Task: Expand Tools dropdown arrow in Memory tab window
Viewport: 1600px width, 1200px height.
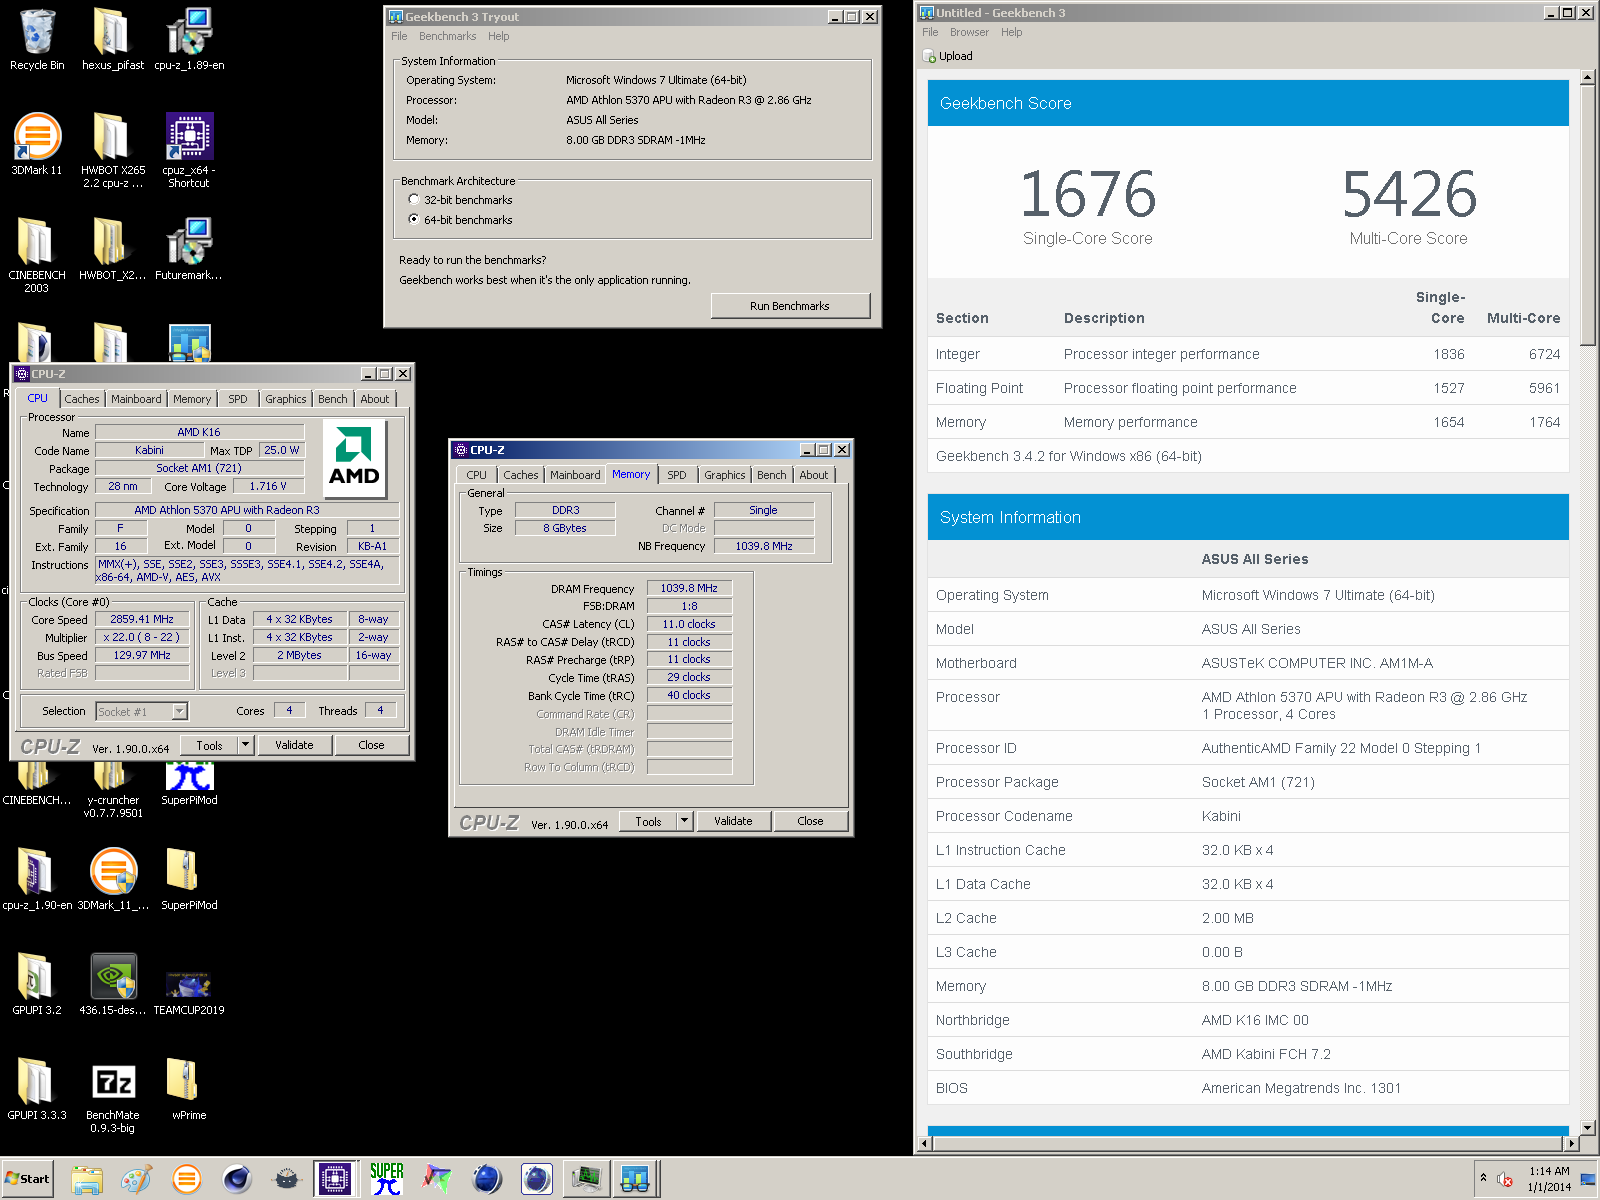Action: pyautogui.click(x=685, y=821)
